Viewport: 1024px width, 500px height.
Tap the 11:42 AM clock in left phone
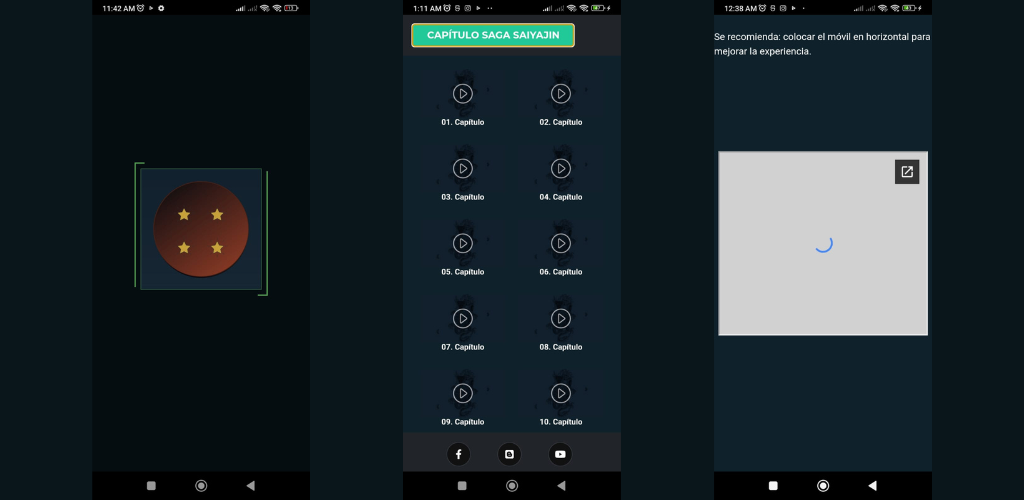[x=119, y=8]
